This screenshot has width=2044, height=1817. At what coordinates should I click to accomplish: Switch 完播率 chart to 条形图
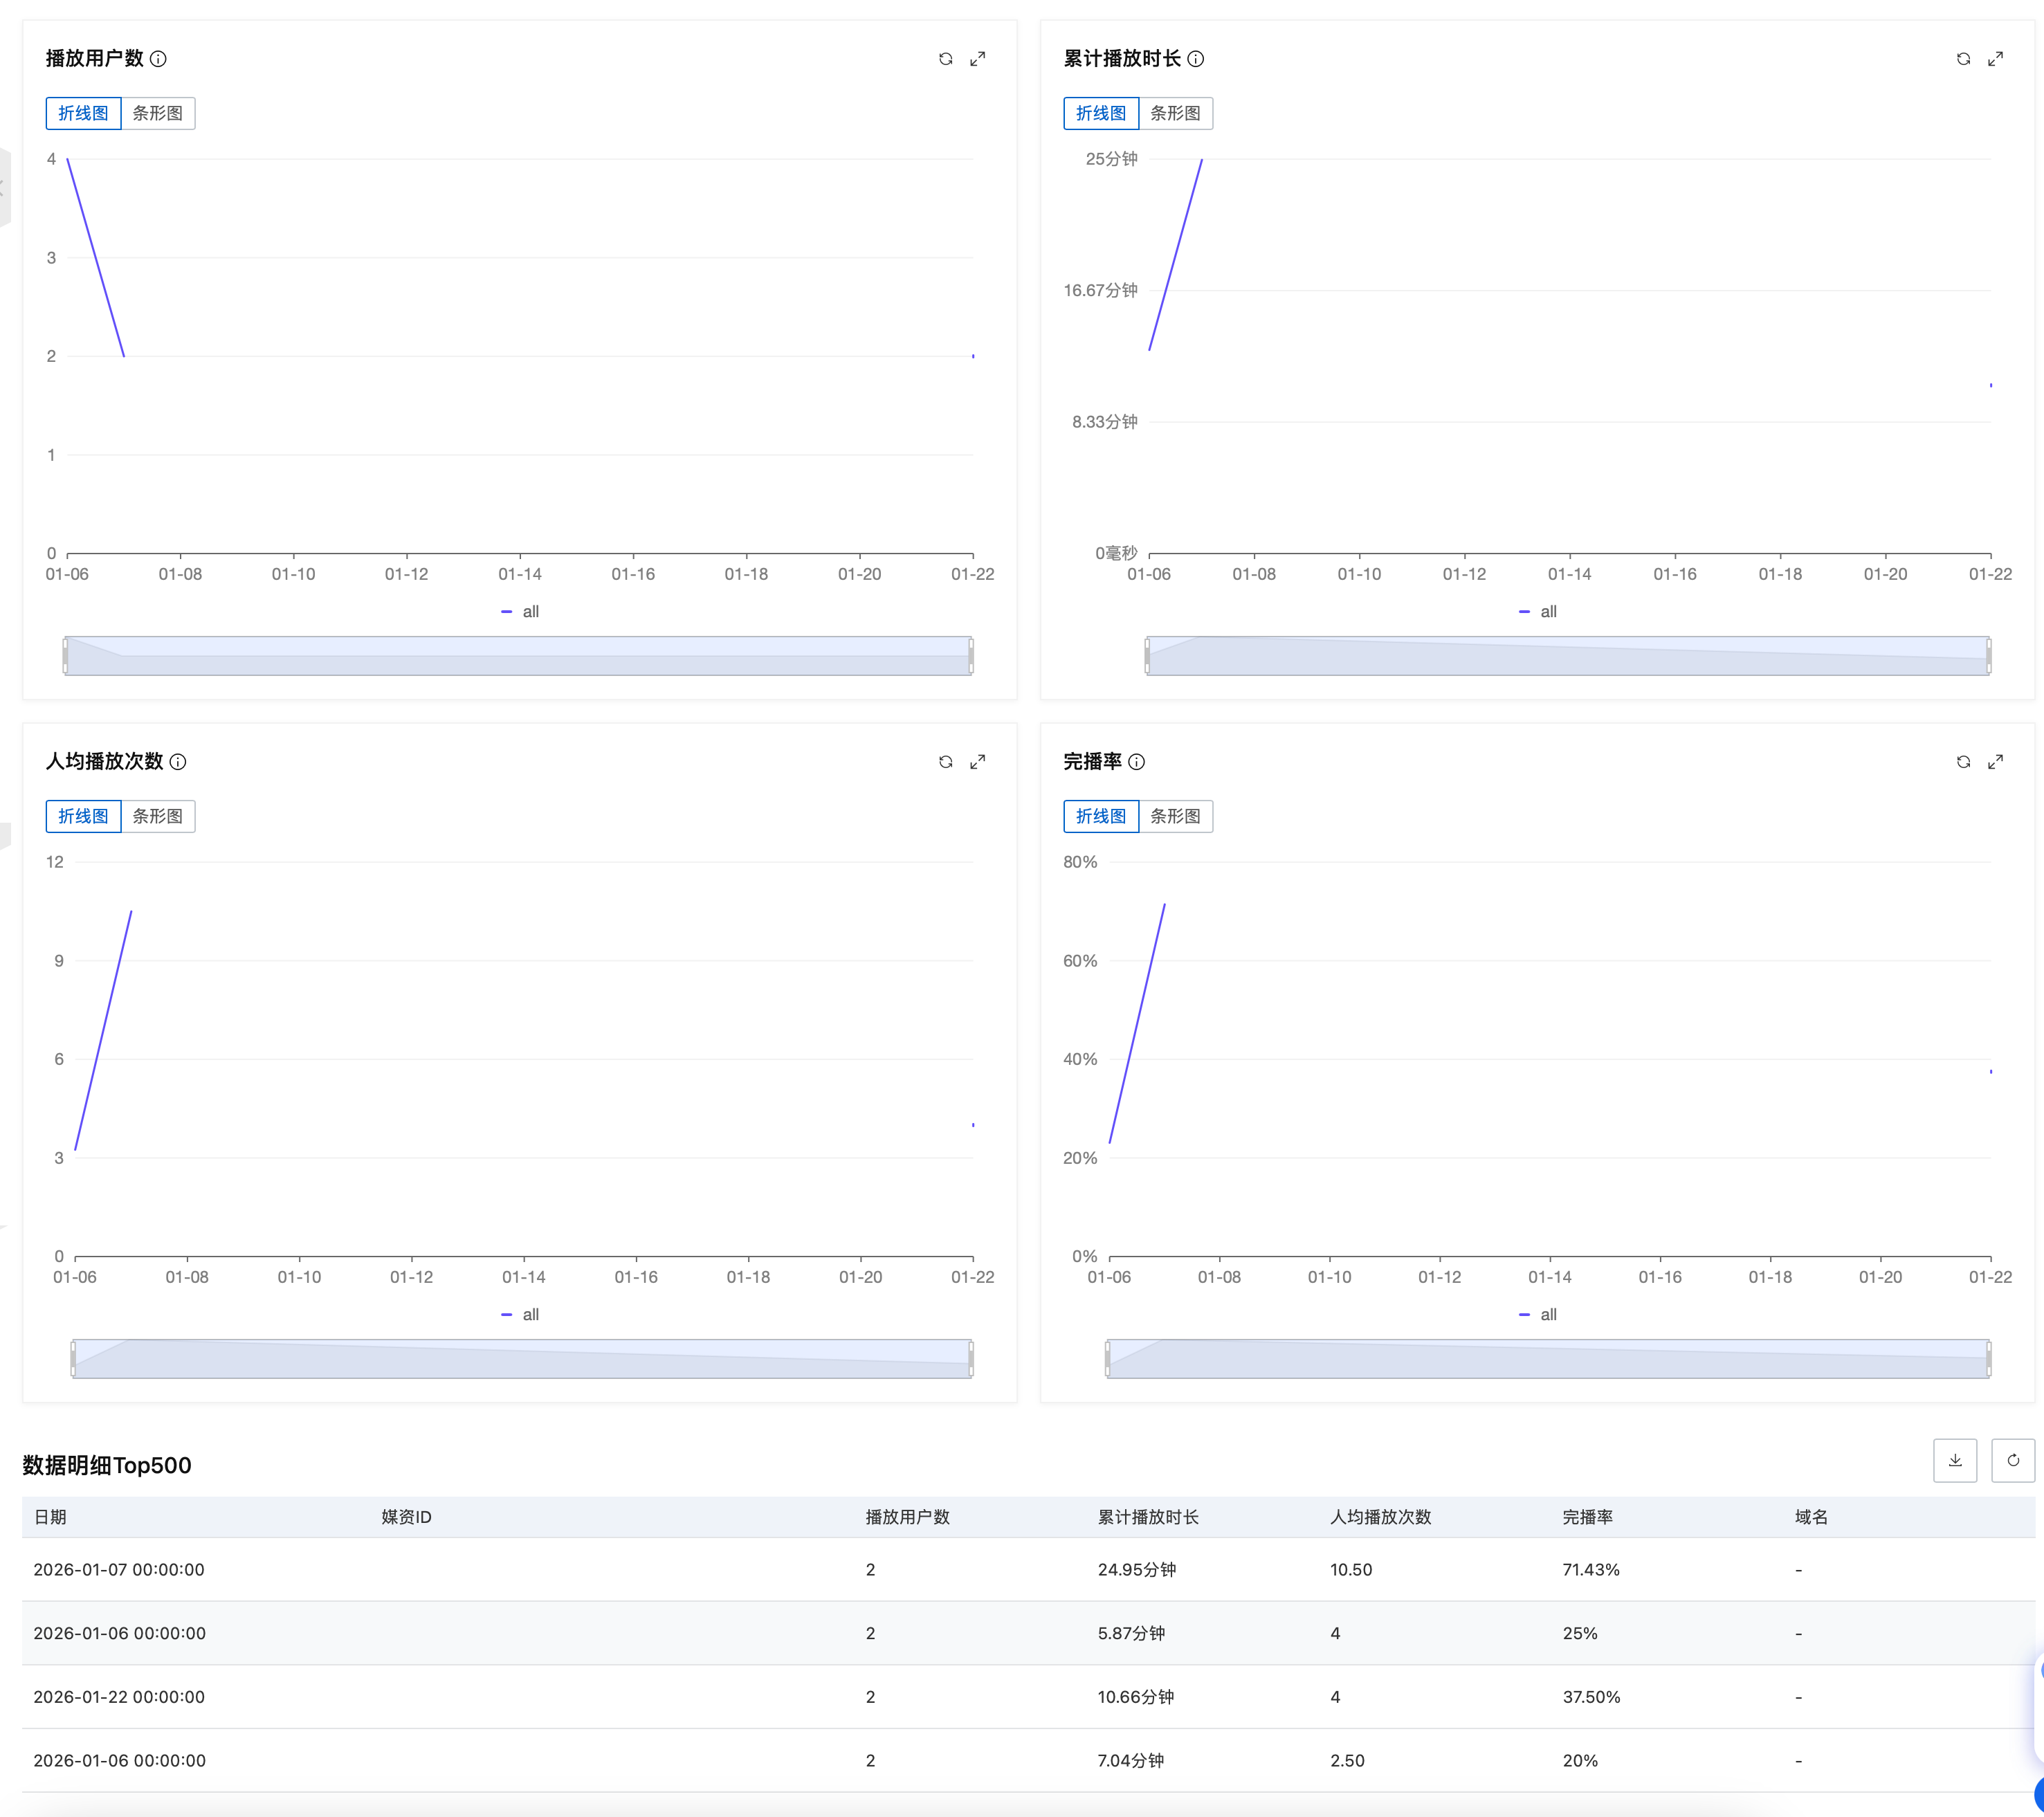pyautogui.click(x=1175, y=816)
